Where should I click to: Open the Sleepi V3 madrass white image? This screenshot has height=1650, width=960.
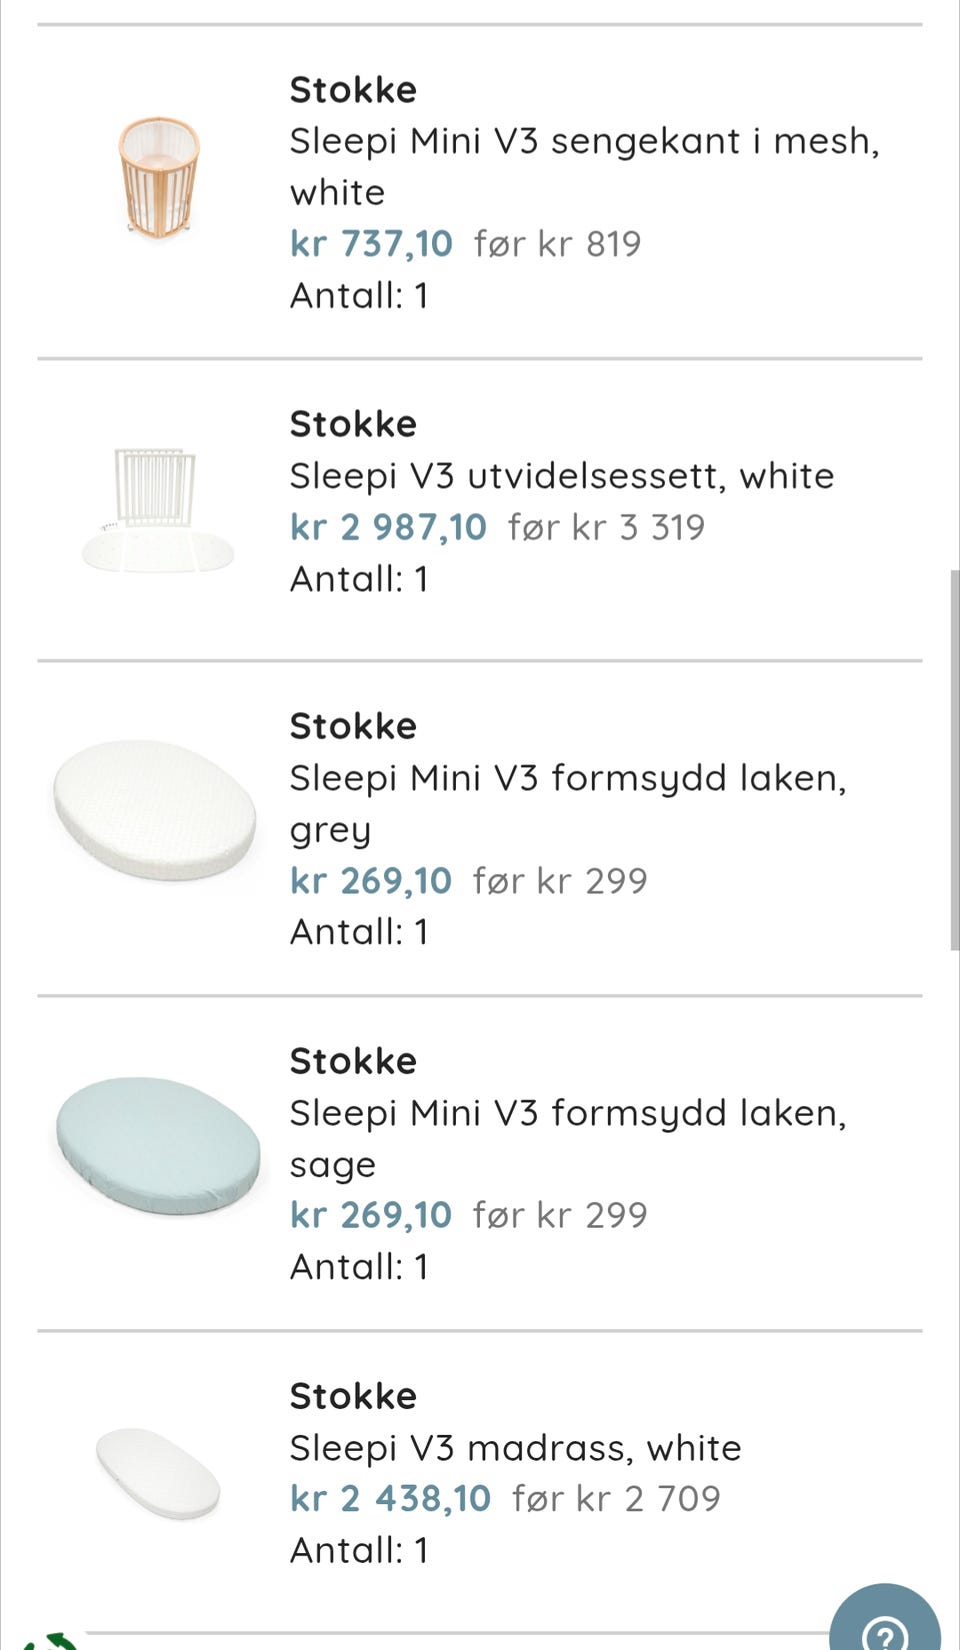(x=158, y=1473)
